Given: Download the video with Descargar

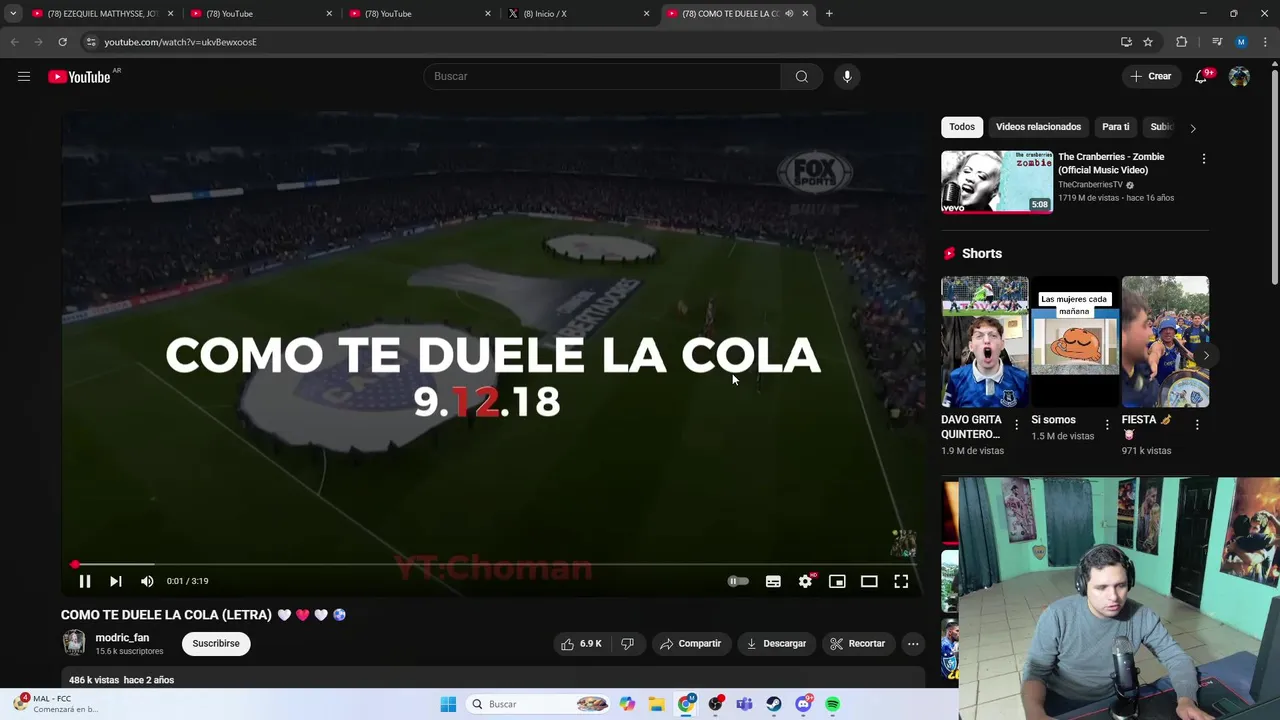Looking at the screenshot, I should click(776, 644).
